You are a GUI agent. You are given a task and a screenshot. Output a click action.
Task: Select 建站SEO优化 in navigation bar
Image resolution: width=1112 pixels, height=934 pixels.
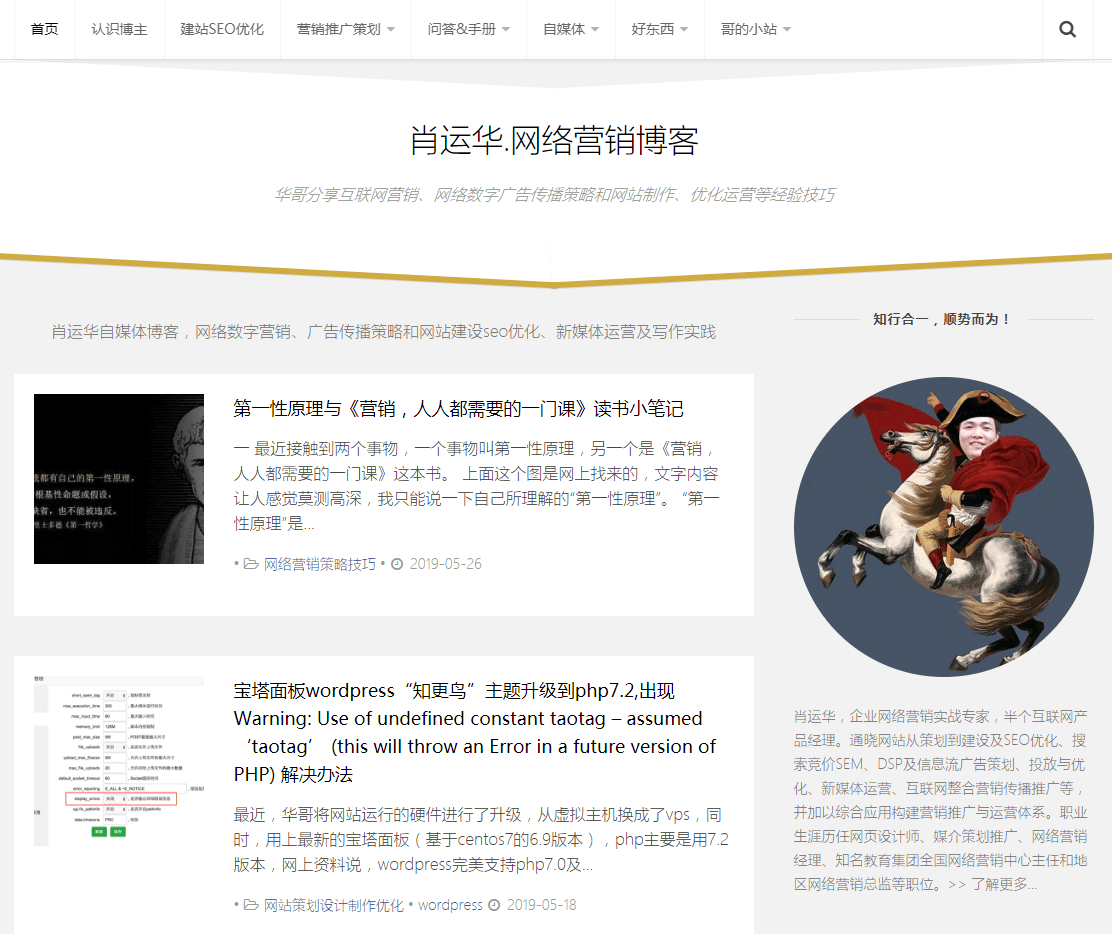click(222, 29)
